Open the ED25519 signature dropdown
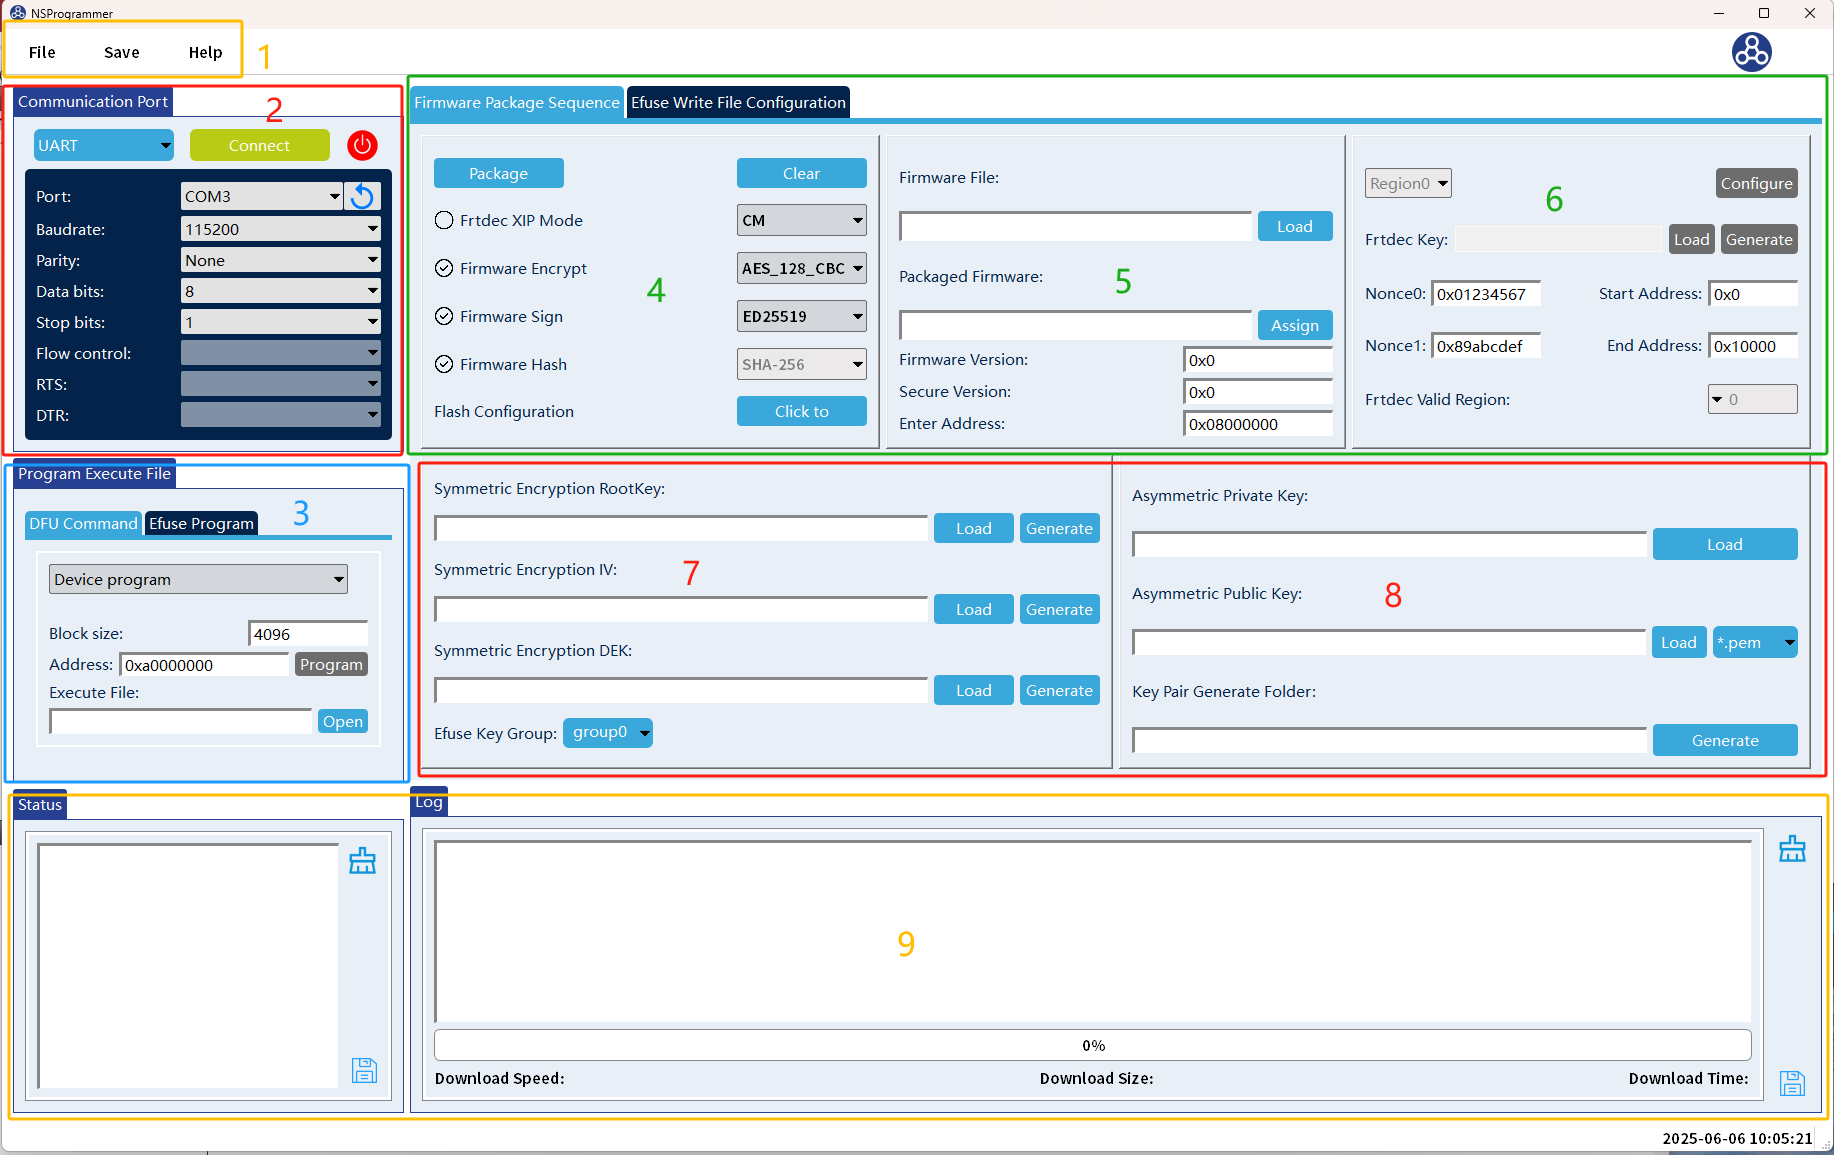This screenshot has width=1834, height=1155. (x=802, y=316)
